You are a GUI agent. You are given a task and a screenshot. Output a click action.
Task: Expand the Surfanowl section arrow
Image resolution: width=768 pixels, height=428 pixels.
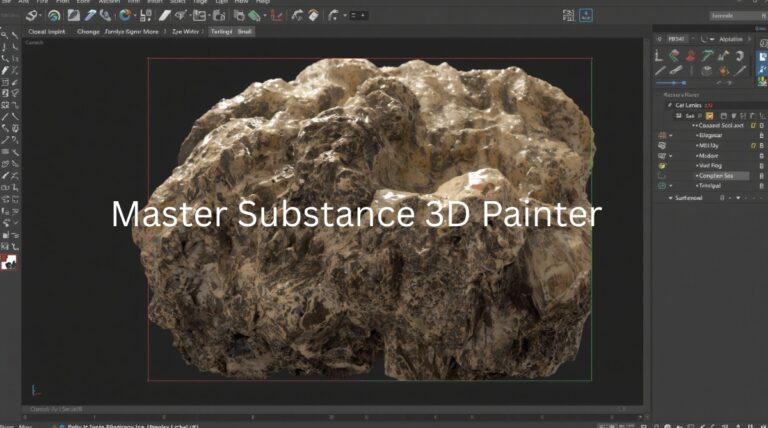671,198
